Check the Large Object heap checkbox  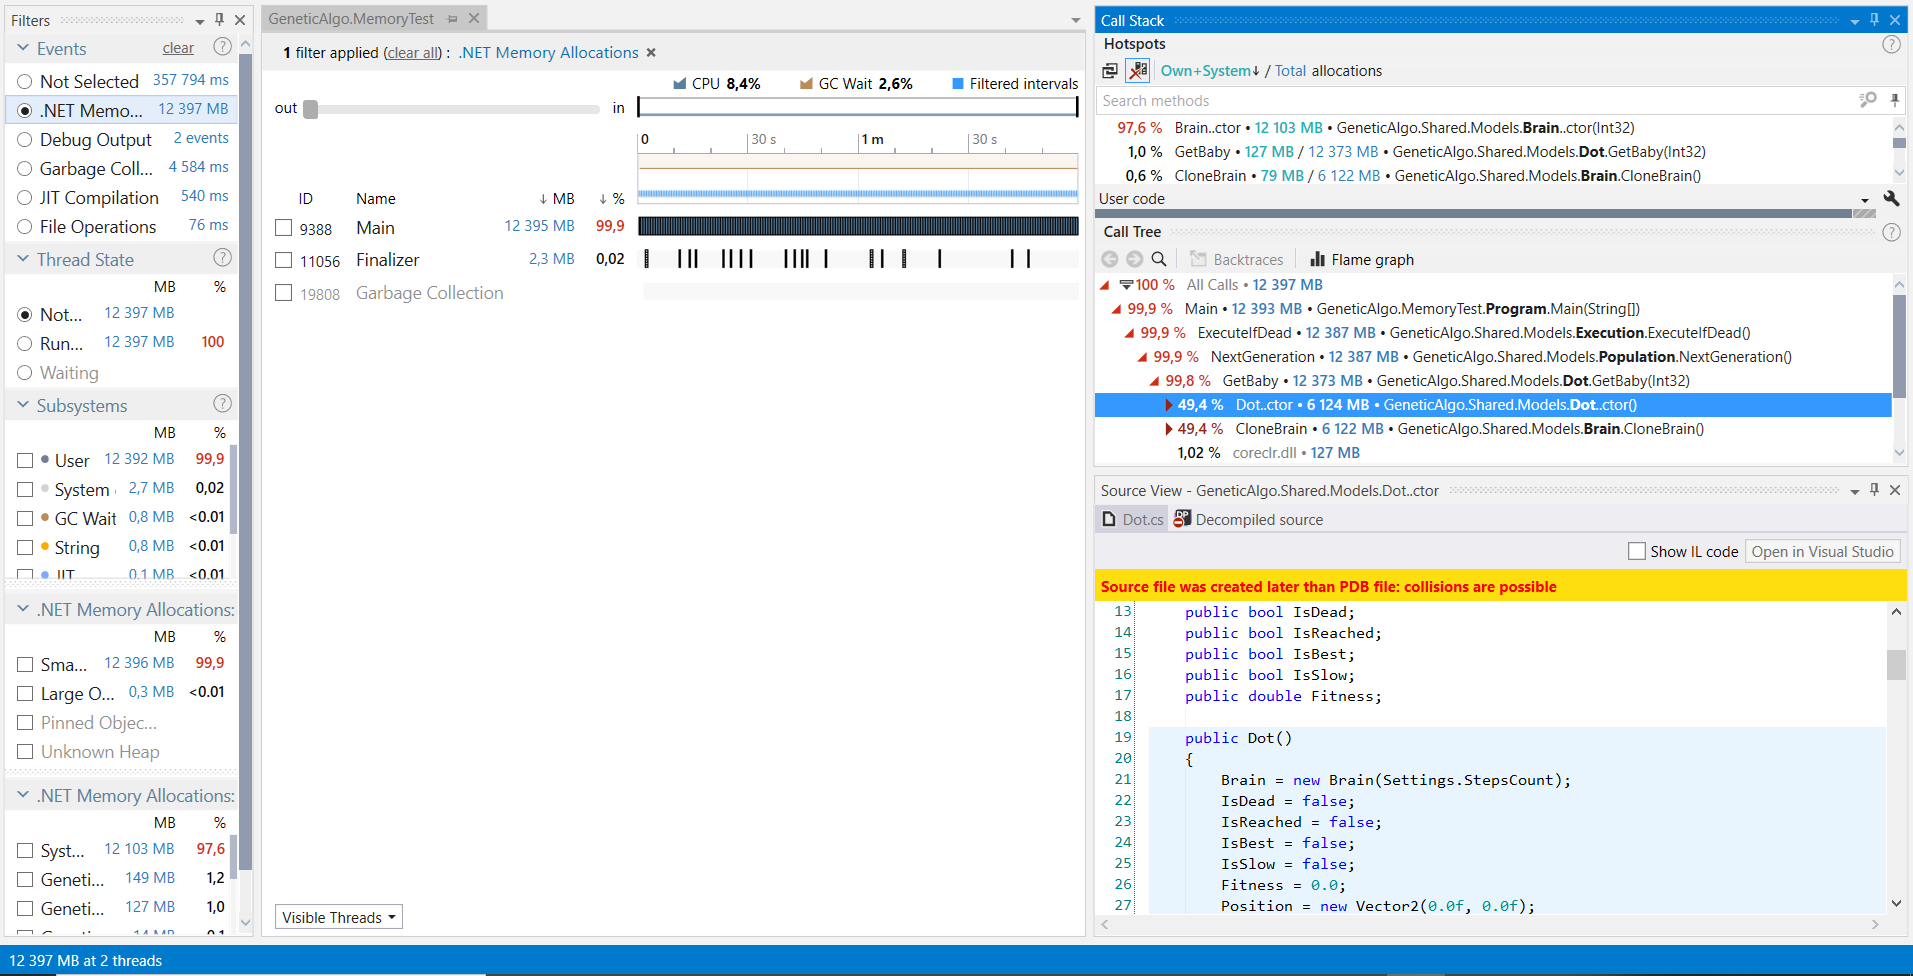coord(25,694)
